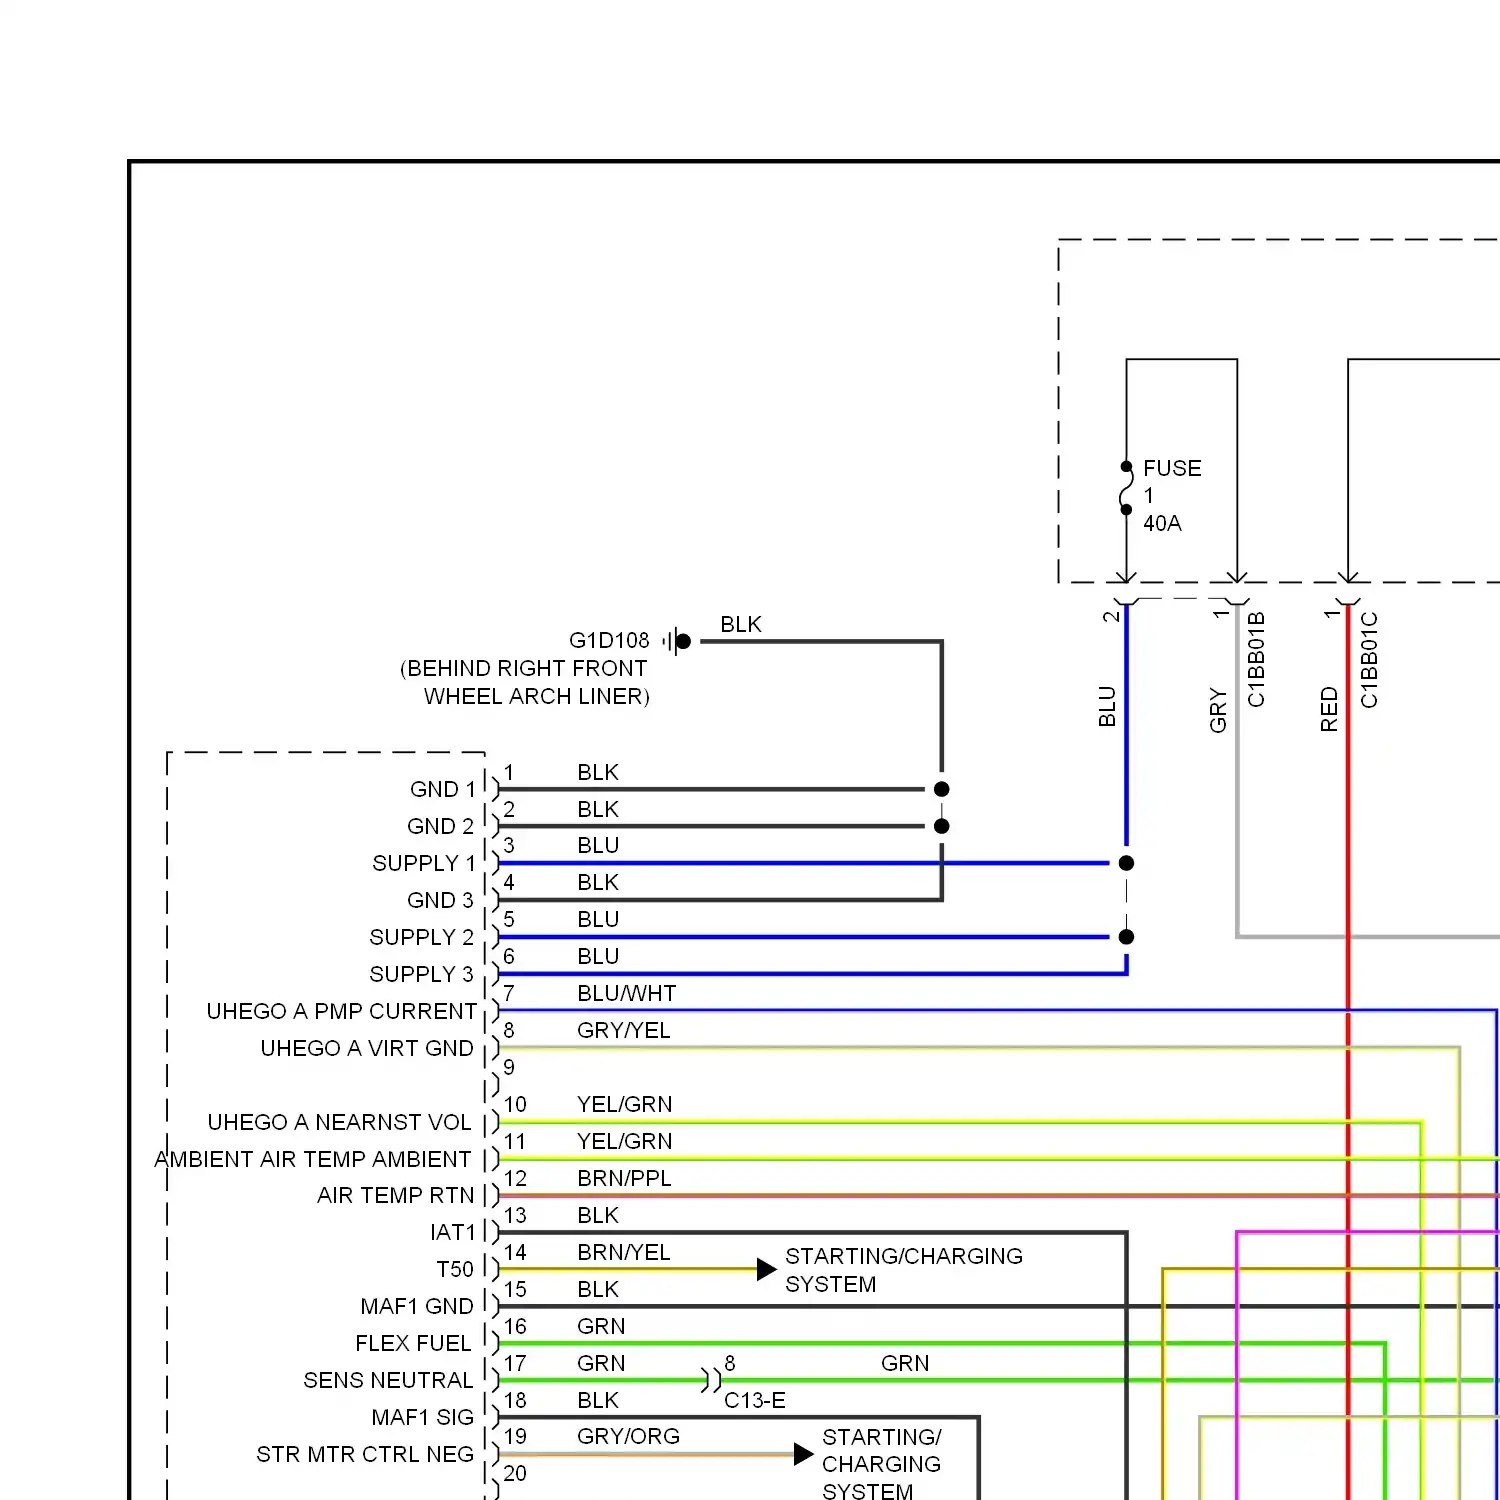
Task: Select the BEHIND RIGHT FRONT WHEEL ARCH LINER note
Action: [x=525, y=682]
